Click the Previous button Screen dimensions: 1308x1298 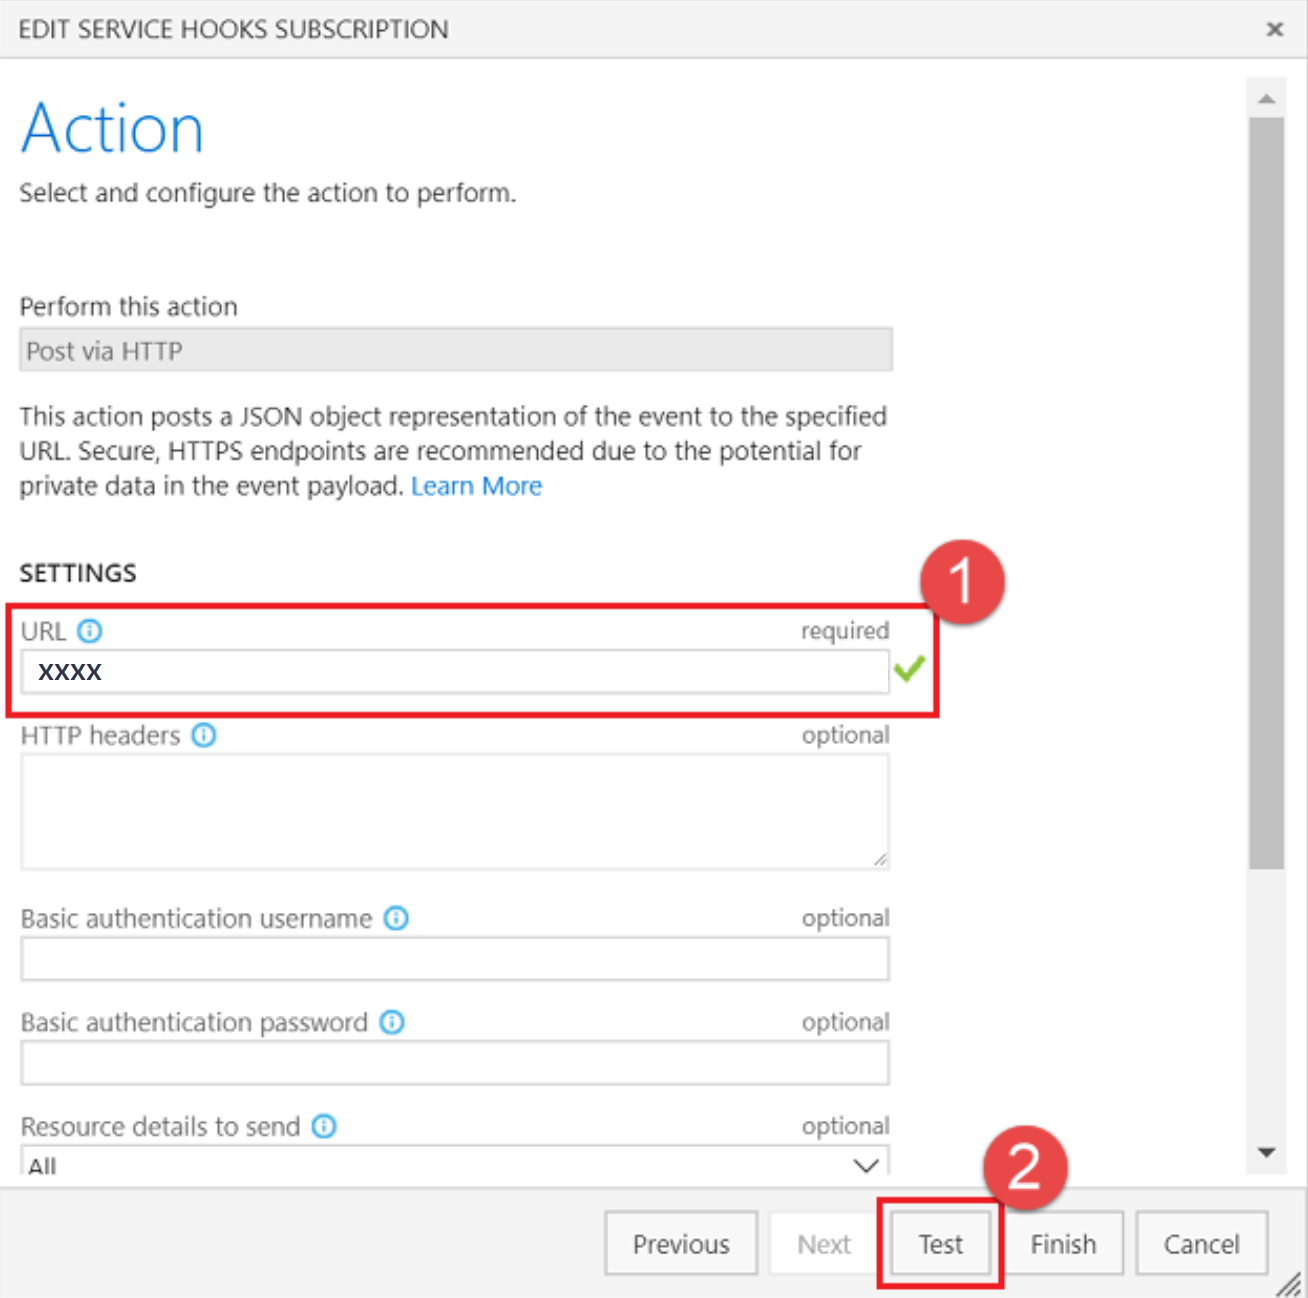[x=681, y=1243]
